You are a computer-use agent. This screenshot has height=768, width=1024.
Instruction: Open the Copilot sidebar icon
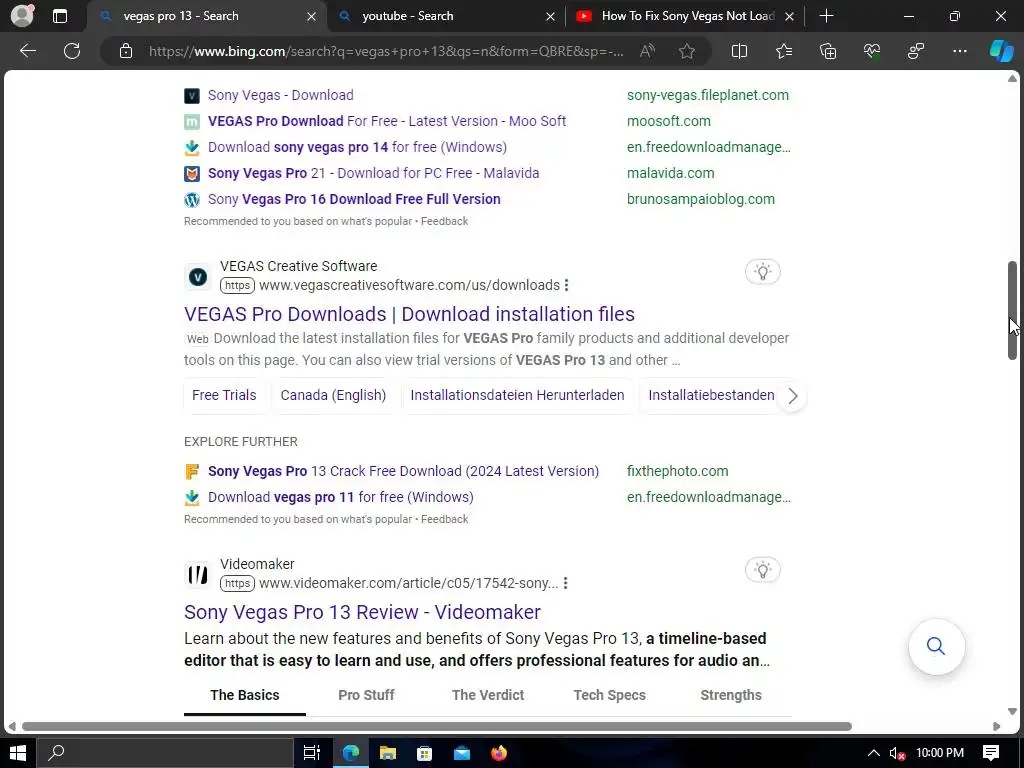click(x=1001, y=51)
